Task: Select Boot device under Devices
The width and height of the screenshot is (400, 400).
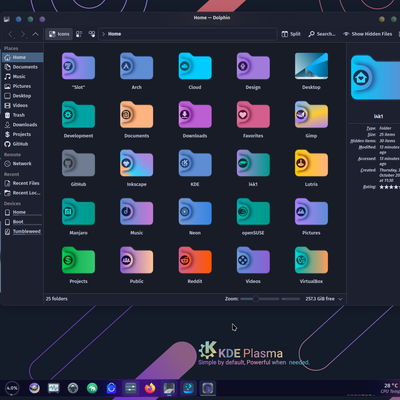Action: coord(23,222)
